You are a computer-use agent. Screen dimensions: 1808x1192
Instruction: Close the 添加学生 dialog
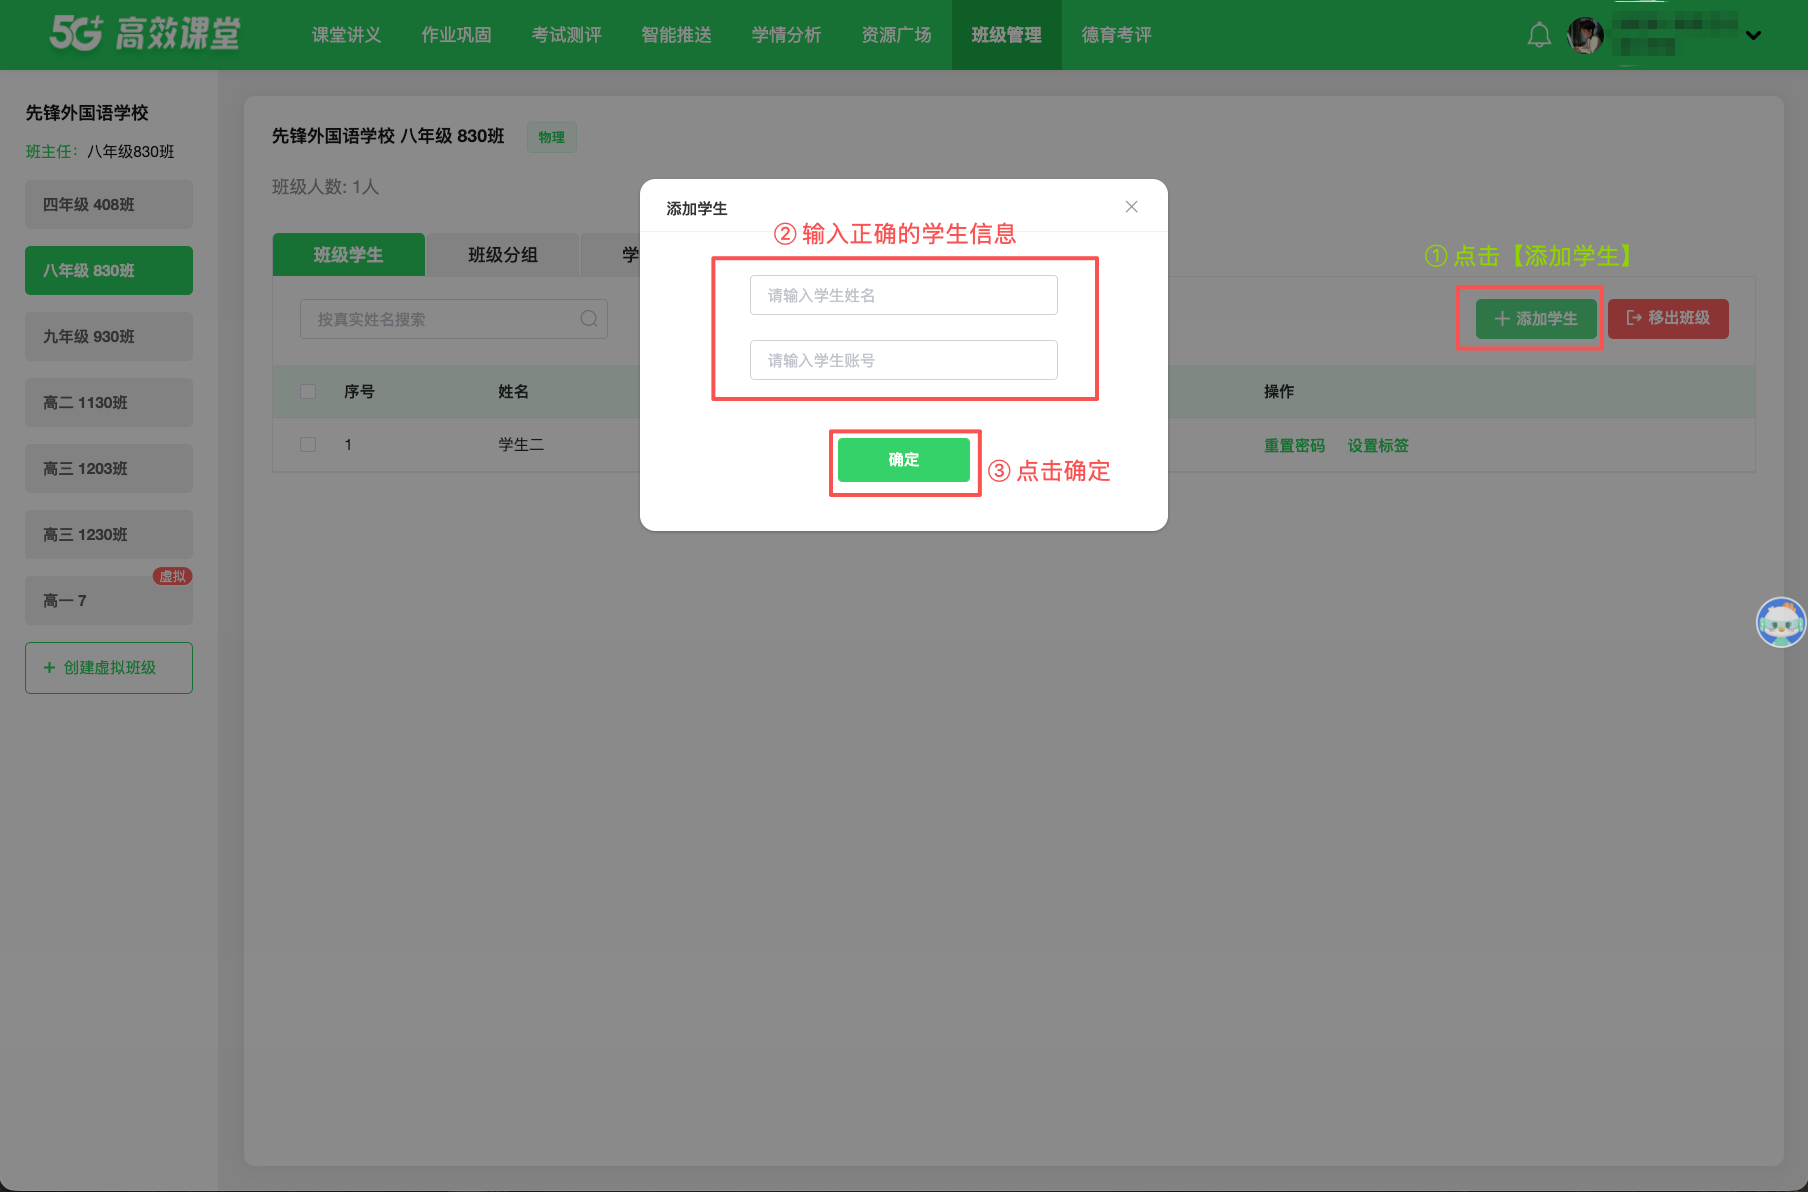1131,207
